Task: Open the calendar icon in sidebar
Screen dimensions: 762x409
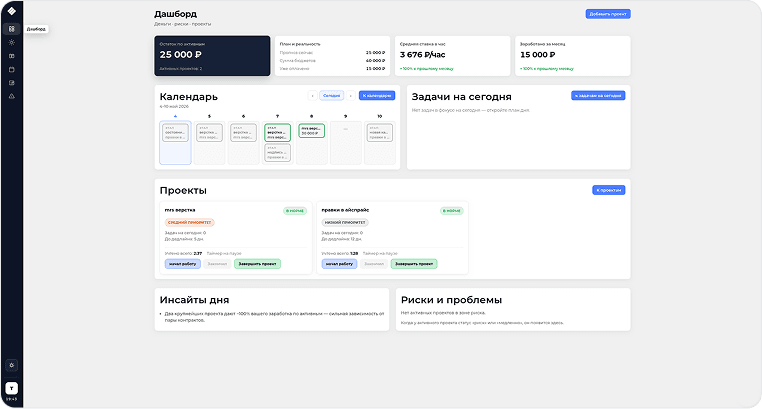Action: (12, 69)
